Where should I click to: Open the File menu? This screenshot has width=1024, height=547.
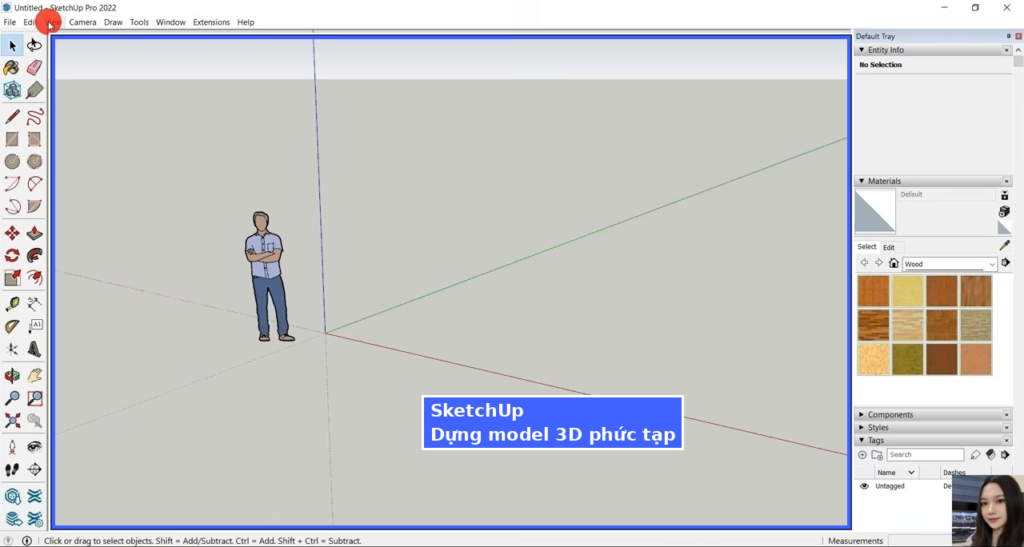click(x=10, y=22)
